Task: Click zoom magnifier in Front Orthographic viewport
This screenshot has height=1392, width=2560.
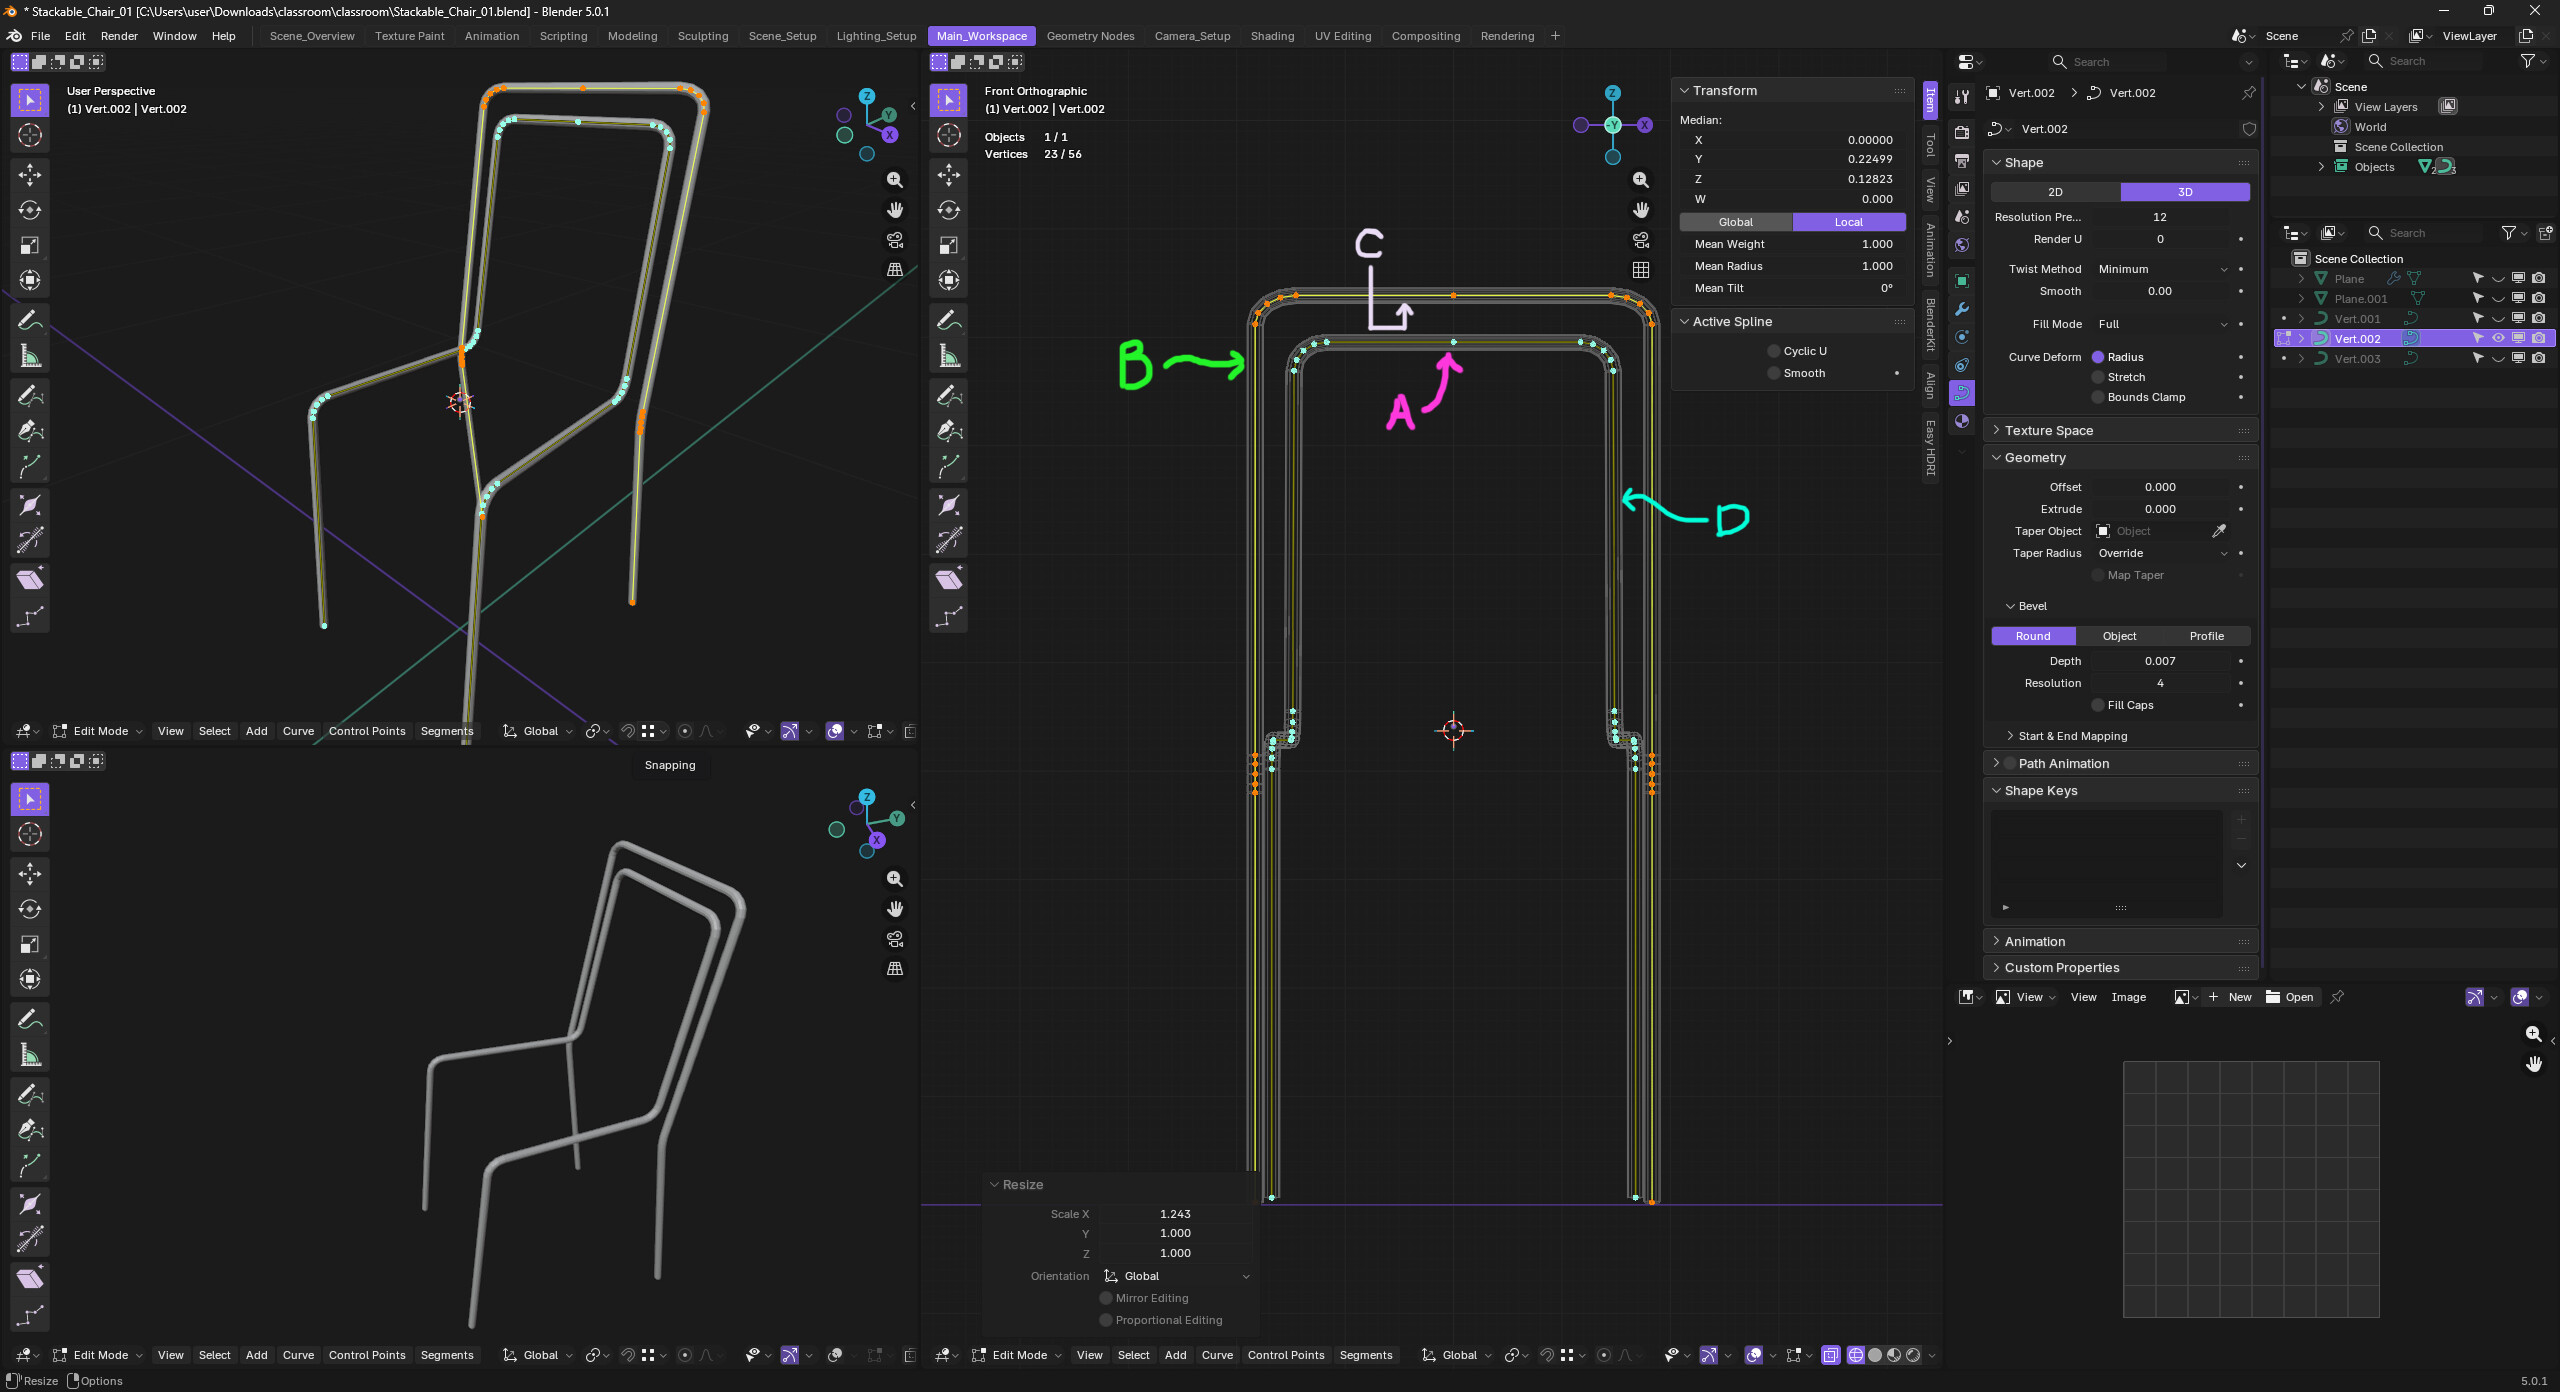Action: click(x=1641, y=180)
